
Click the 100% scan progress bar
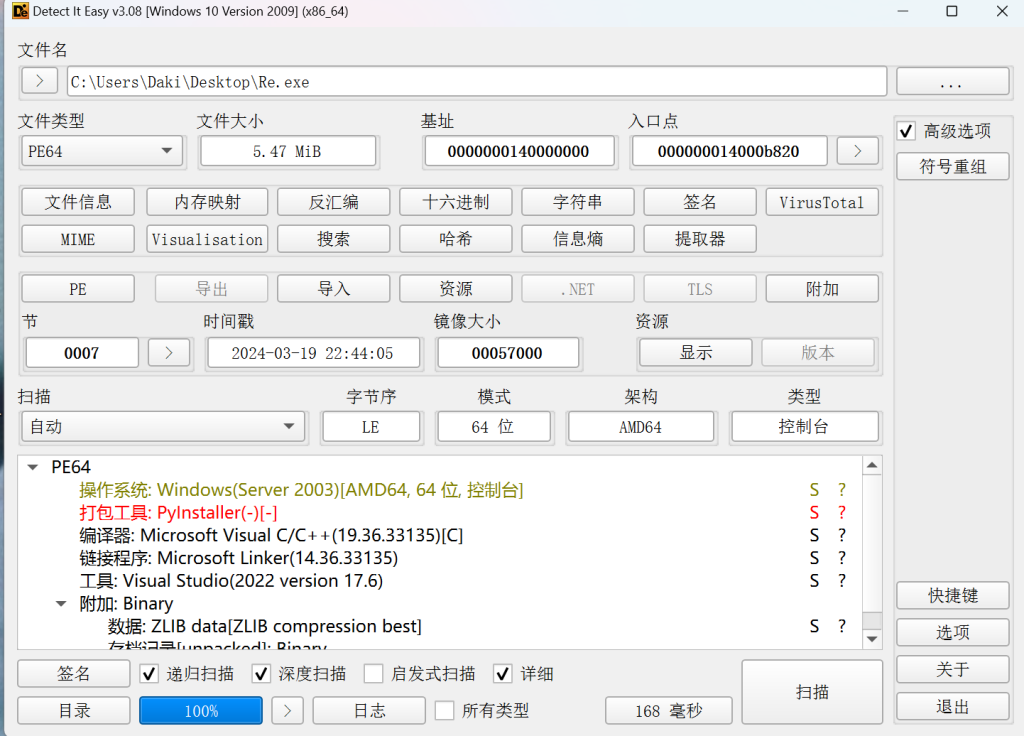coord(201,711)
